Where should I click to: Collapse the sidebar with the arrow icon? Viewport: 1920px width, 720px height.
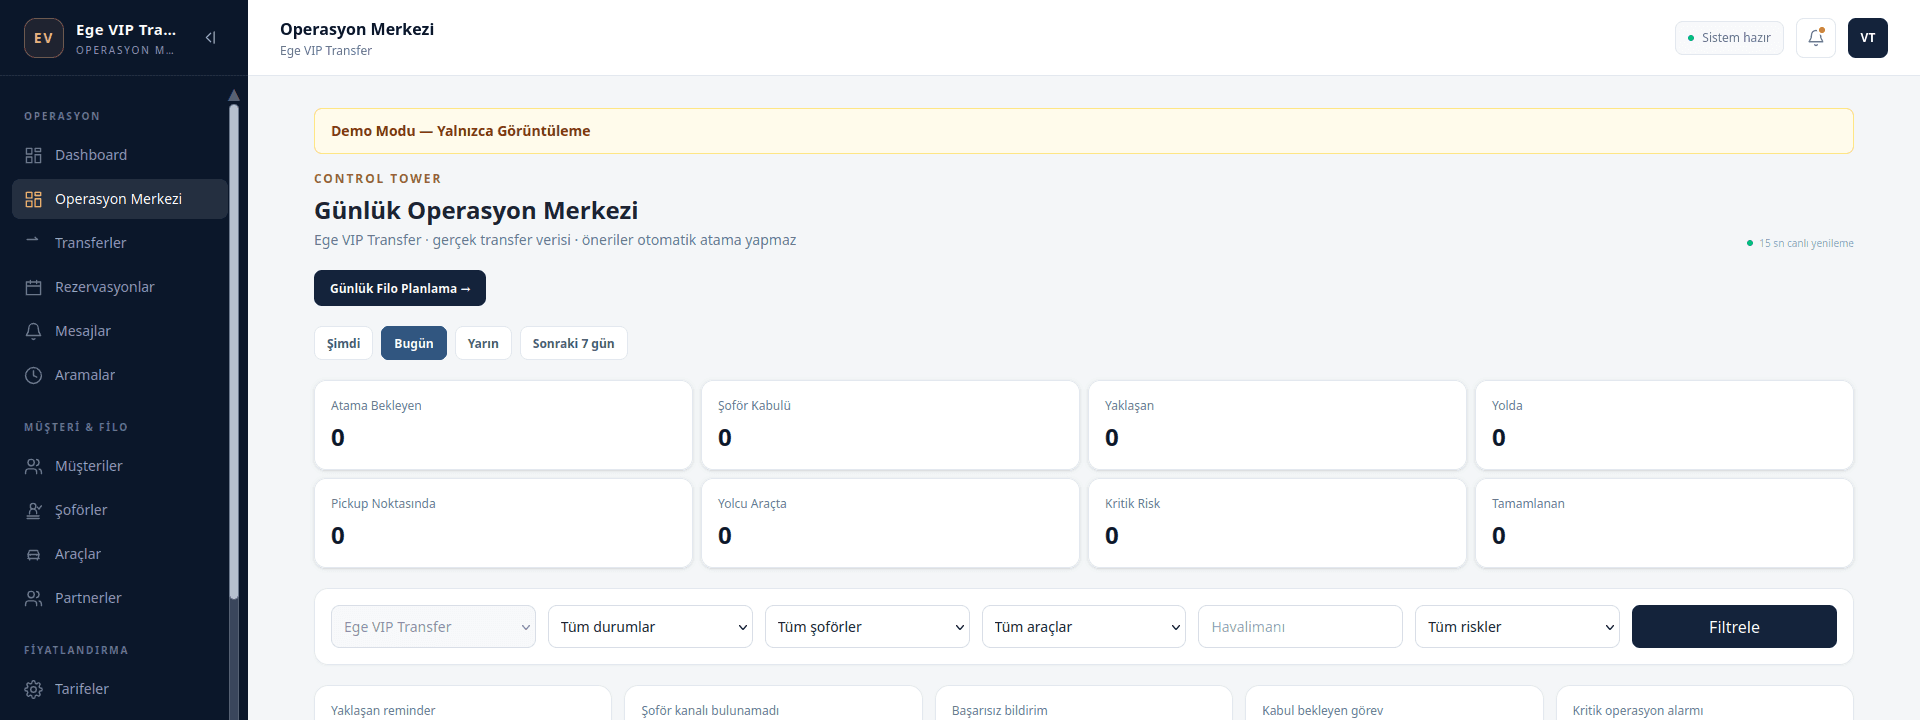pos(210,38)
